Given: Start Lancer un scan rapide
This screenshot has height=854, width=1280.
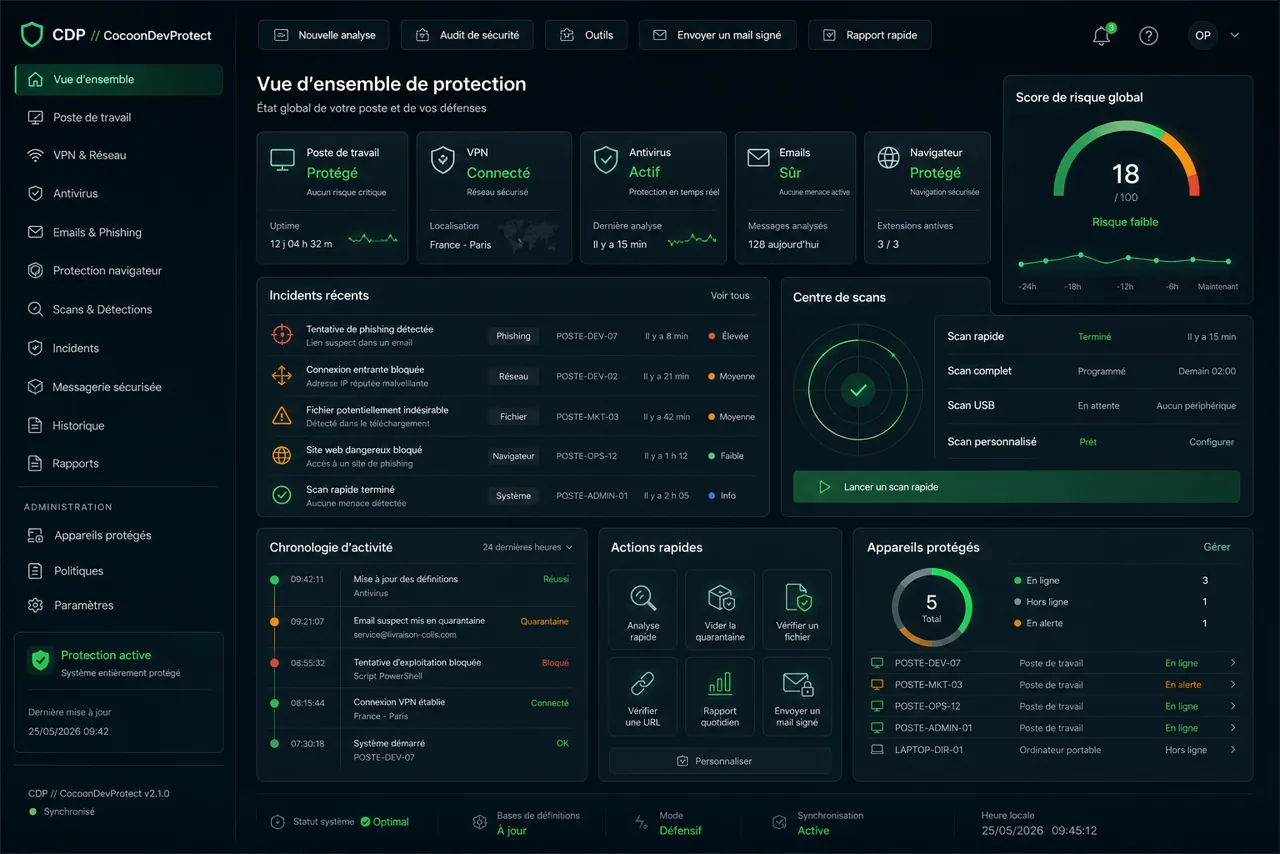Looking at the screenshot, I should 1016,487.
